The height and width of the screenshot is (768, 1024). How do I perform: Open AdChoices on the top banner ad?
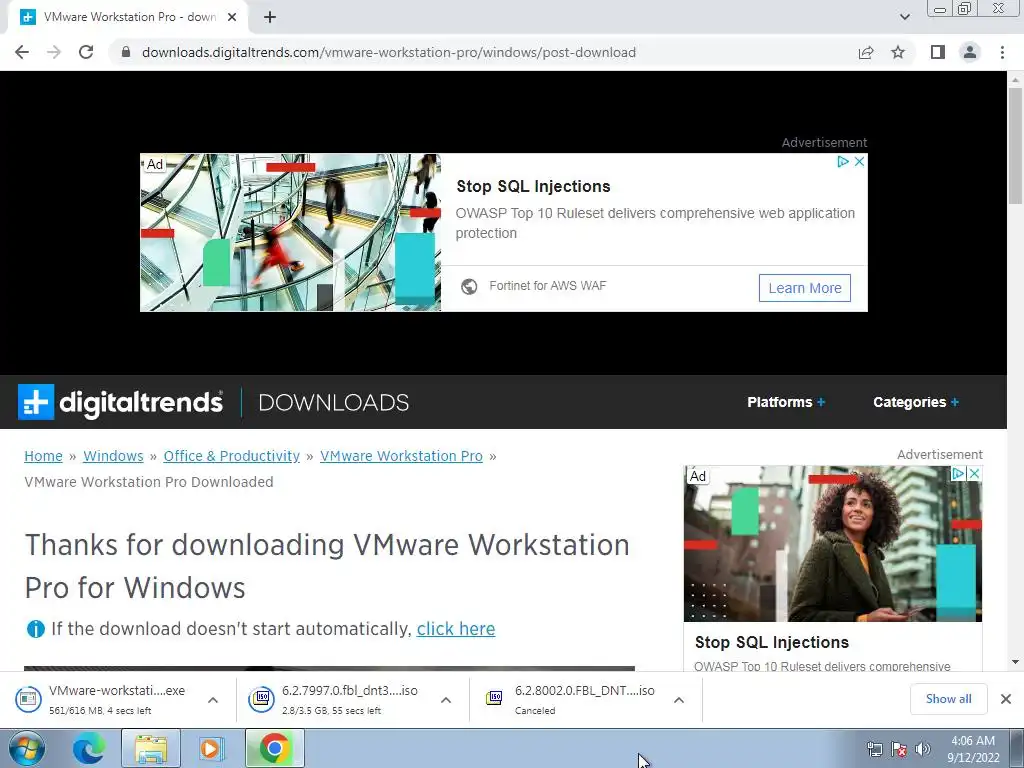point(843,161)
